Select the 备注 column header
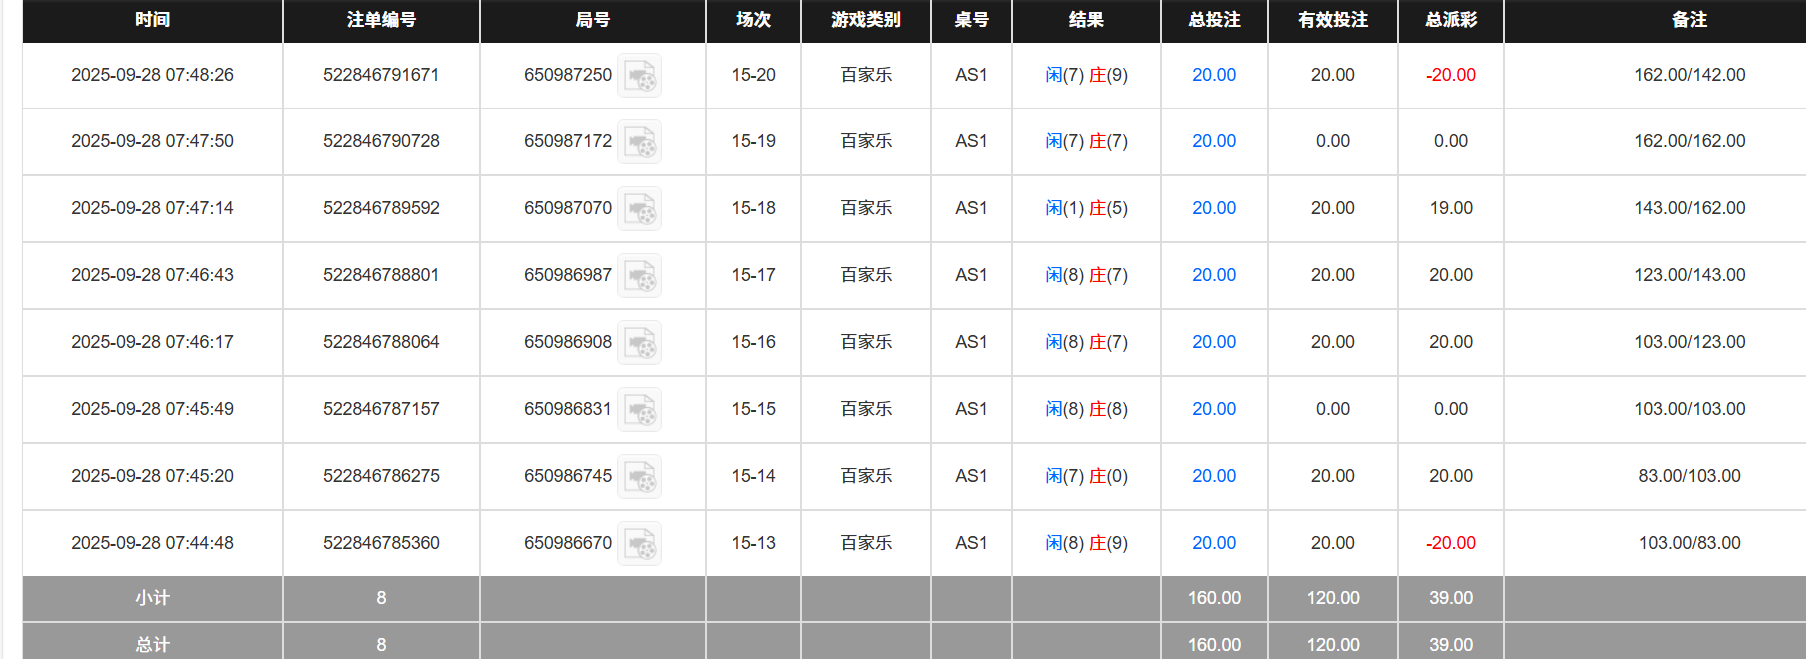The width and height of the screenshot is (1806, 659). click(x=1689, y=20)
